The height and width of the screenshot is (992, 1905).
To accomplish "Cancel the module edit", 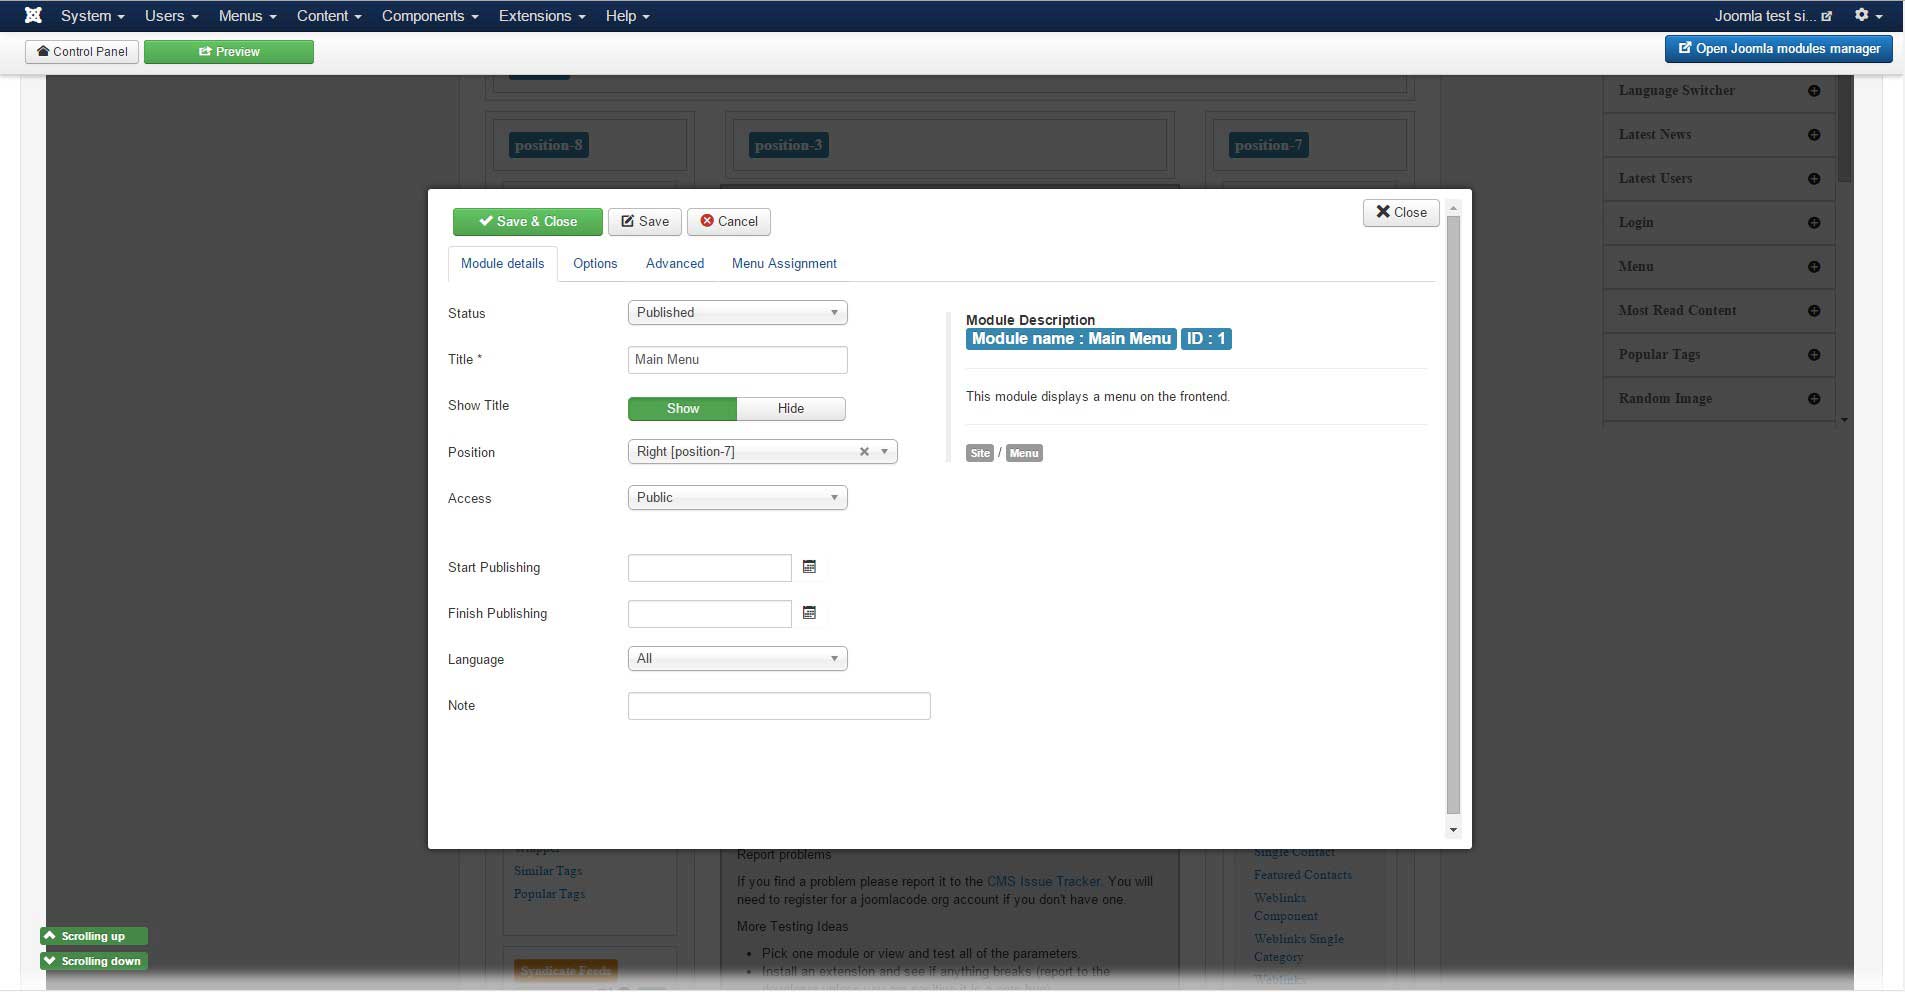I will (x=729, y=222).
